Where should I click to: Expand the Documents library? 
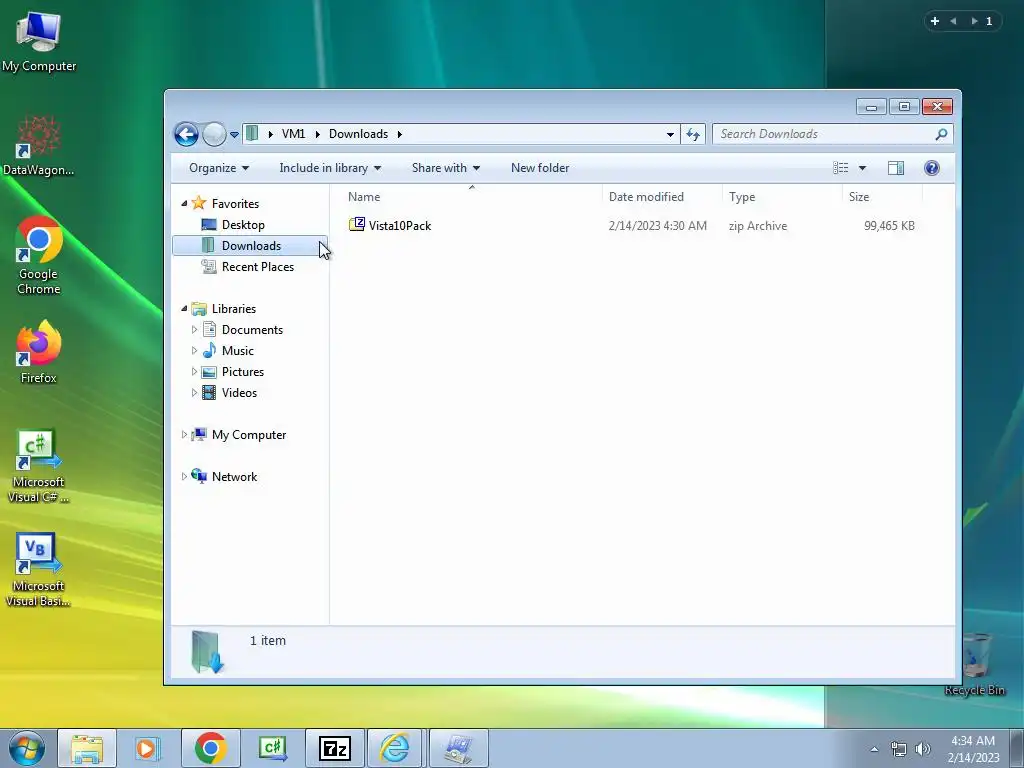[x=194, y=330]
